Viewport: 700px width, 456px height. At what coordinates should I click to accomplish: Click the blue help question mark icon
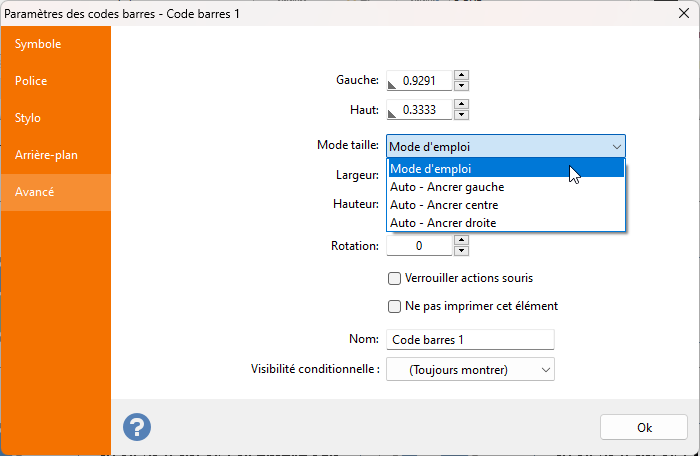tap(137, 427)
